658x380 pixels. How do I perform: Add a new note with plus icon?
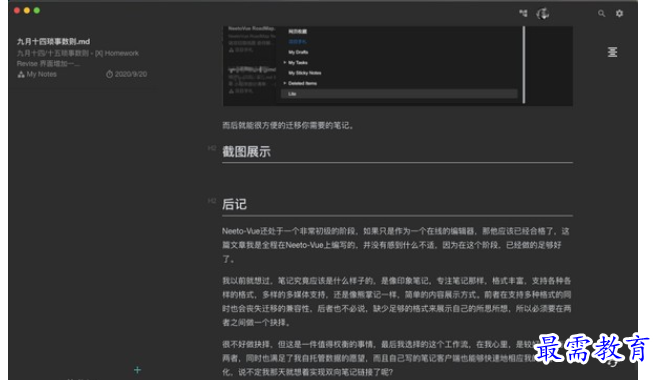click(x=137, y=370)
